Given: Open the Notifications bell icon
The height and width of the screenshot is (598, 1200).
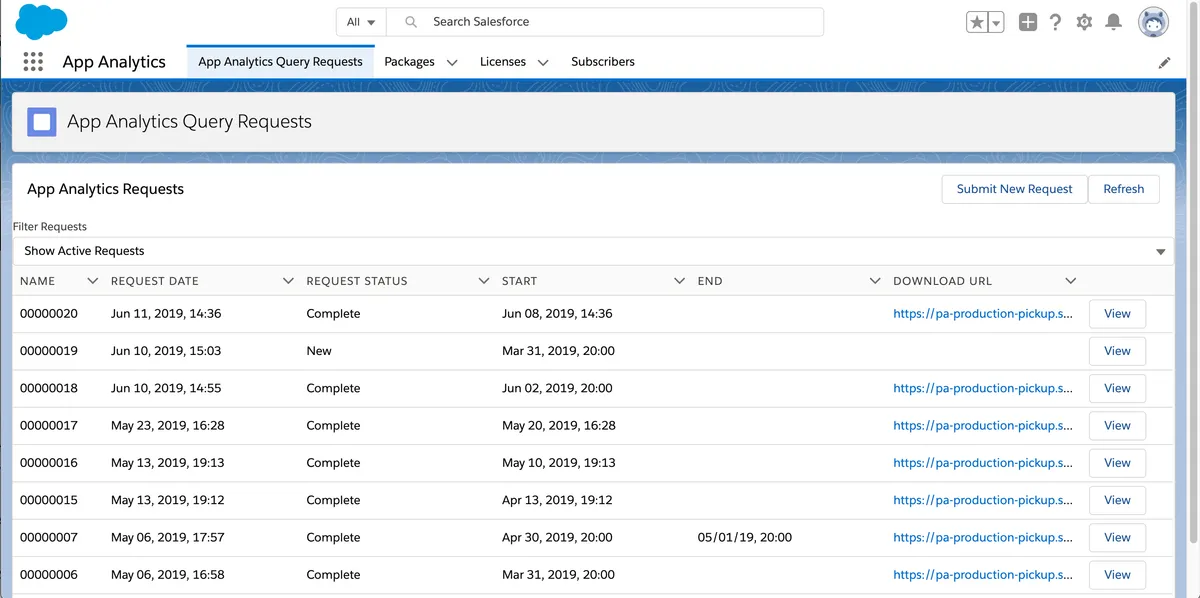Looking at the screenshot, I should [1113, 22].
